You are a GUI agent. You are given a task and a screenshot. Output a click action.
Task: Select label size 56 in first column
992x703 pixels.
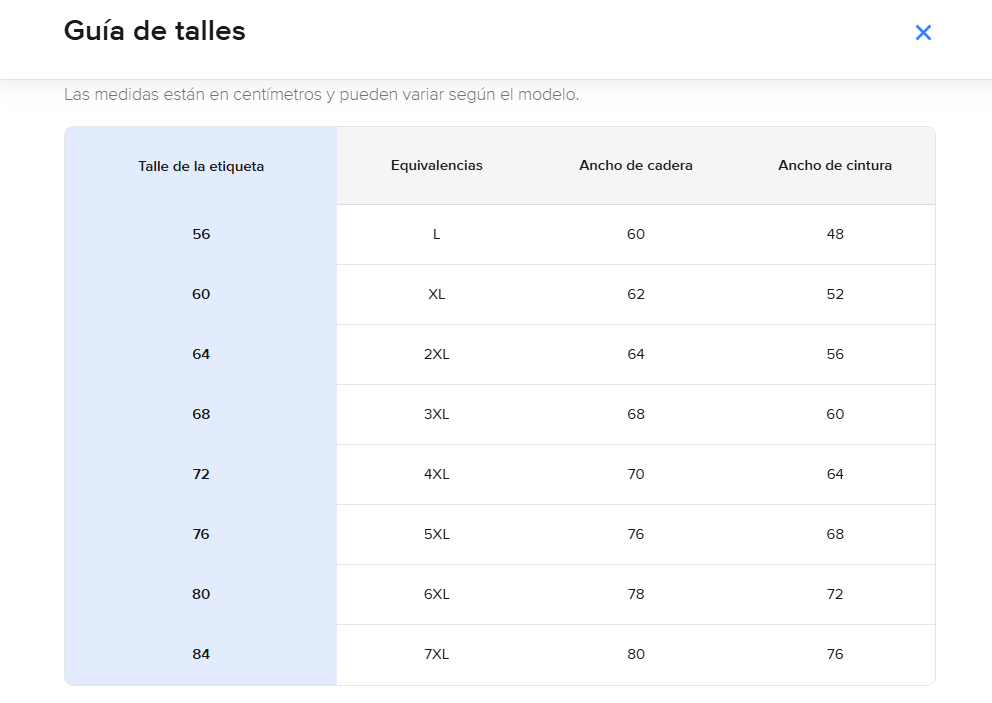pos(201,235)
